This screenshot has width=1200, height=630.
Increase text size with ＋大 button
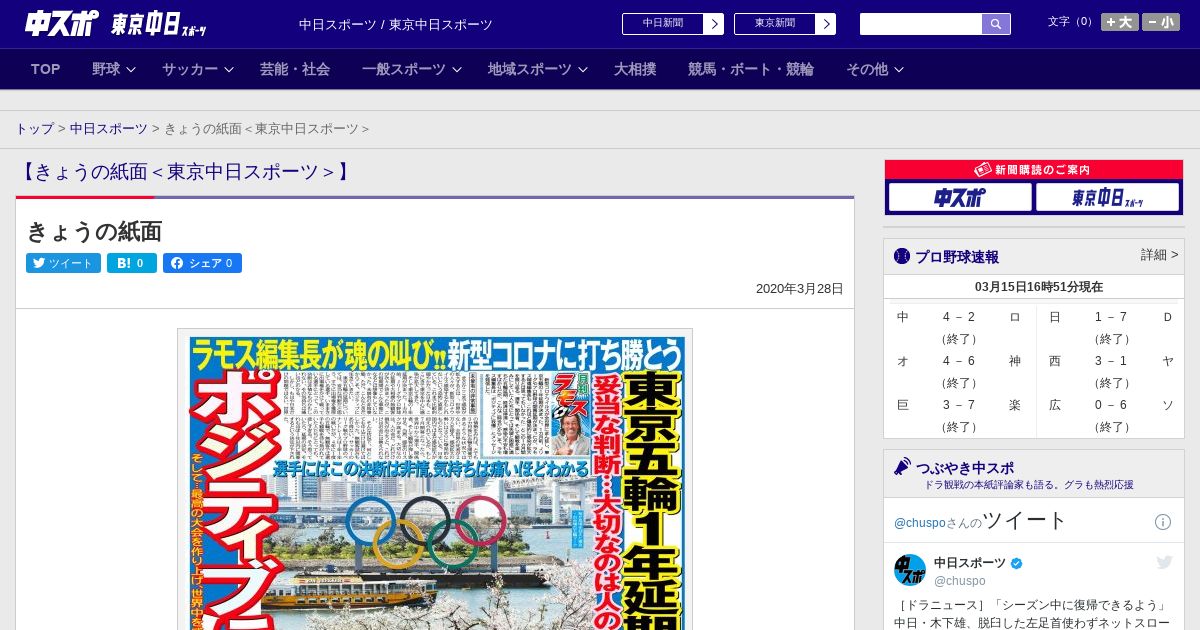[x=1120, y=22]
